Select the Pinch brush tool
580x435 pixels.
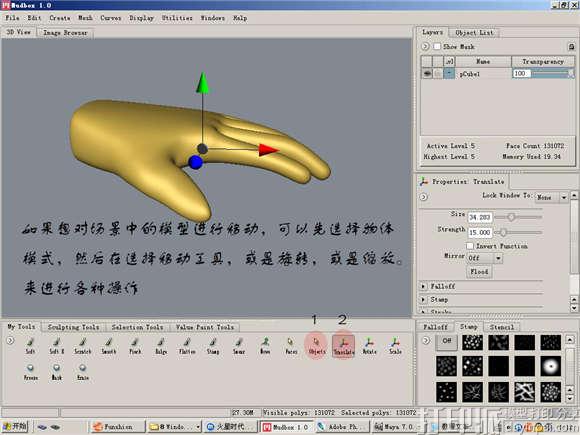pos(135,346)
